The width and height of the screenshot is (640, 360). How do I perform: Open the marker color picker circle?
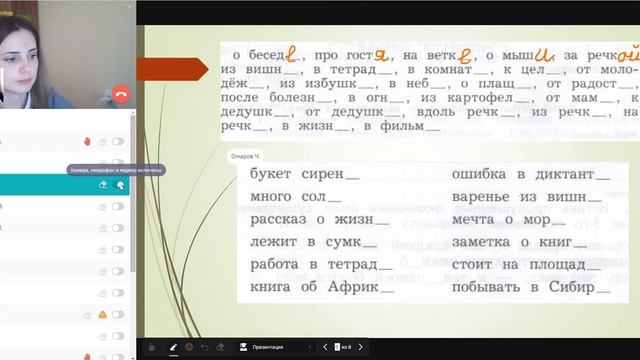[x=189, y=347]
